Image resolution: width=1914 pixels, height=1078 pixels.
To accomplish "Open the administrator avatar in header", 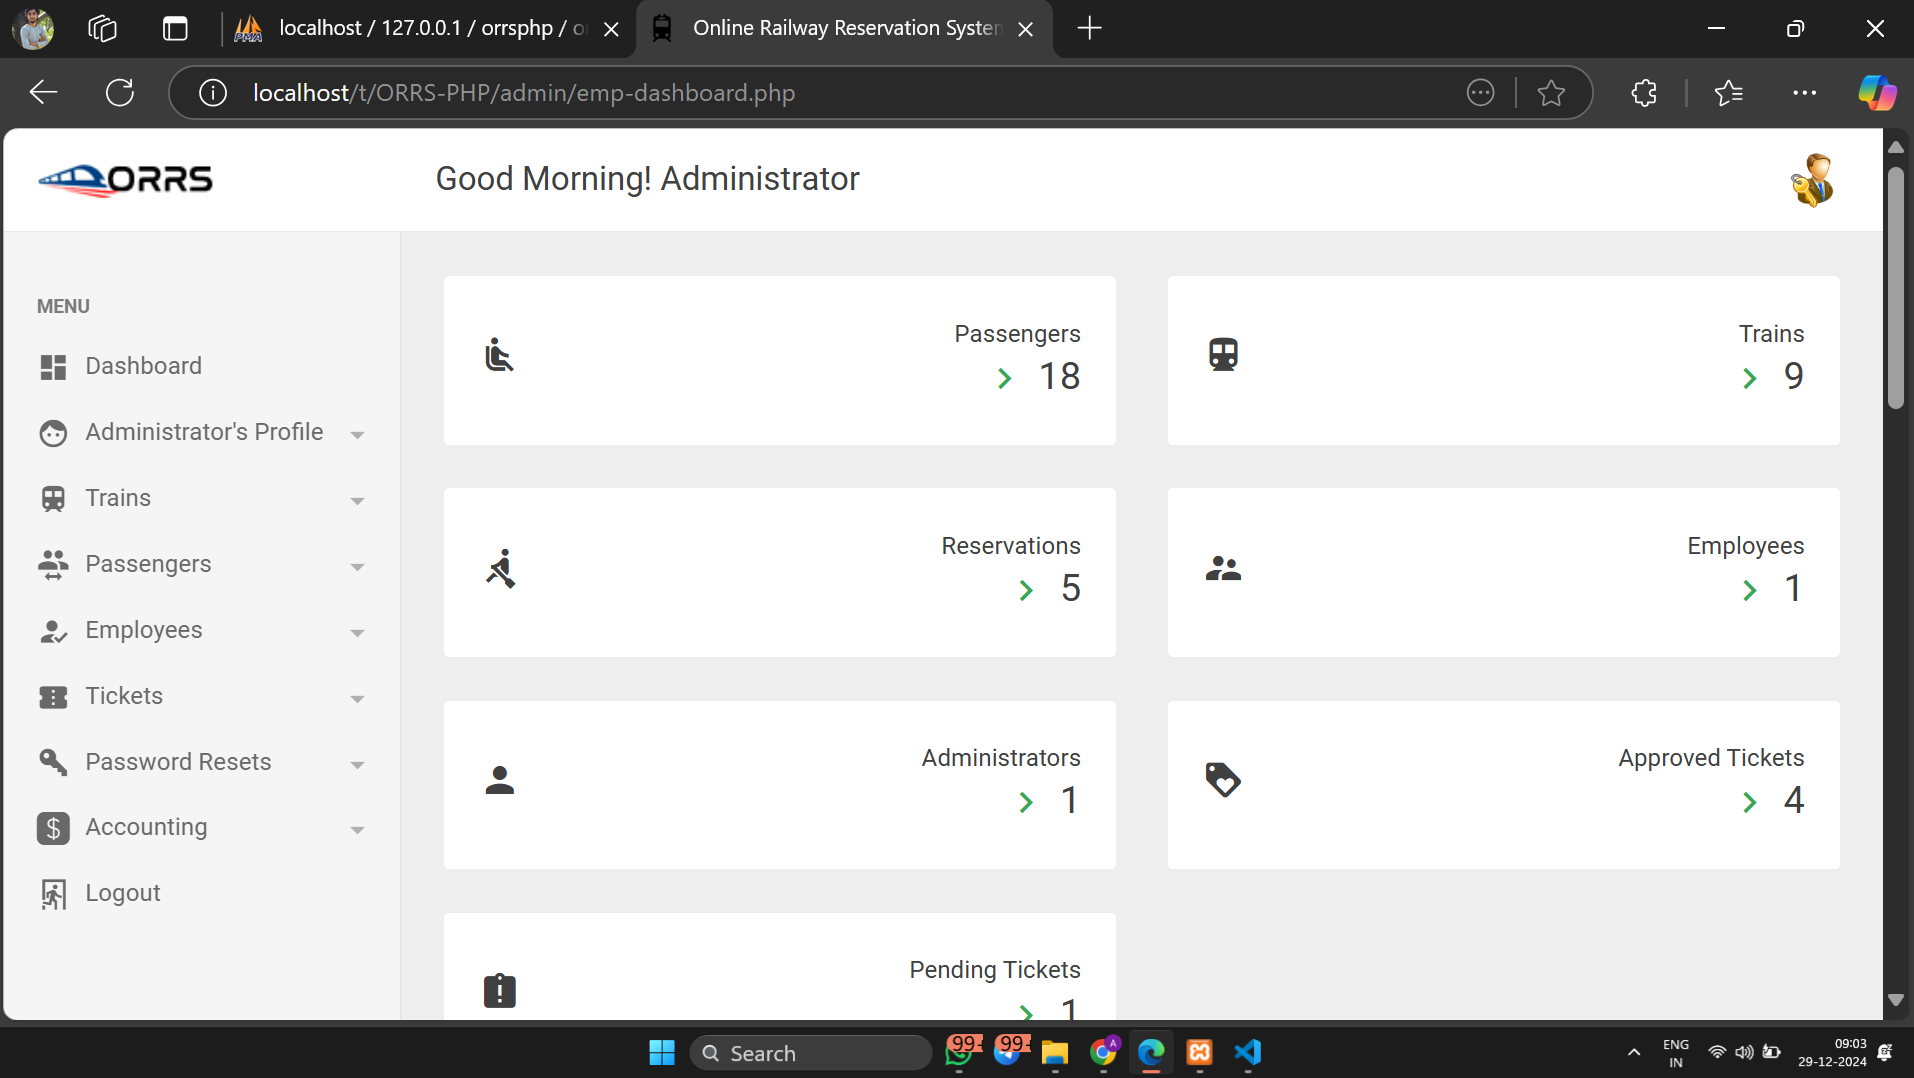I will [1811, 180].
